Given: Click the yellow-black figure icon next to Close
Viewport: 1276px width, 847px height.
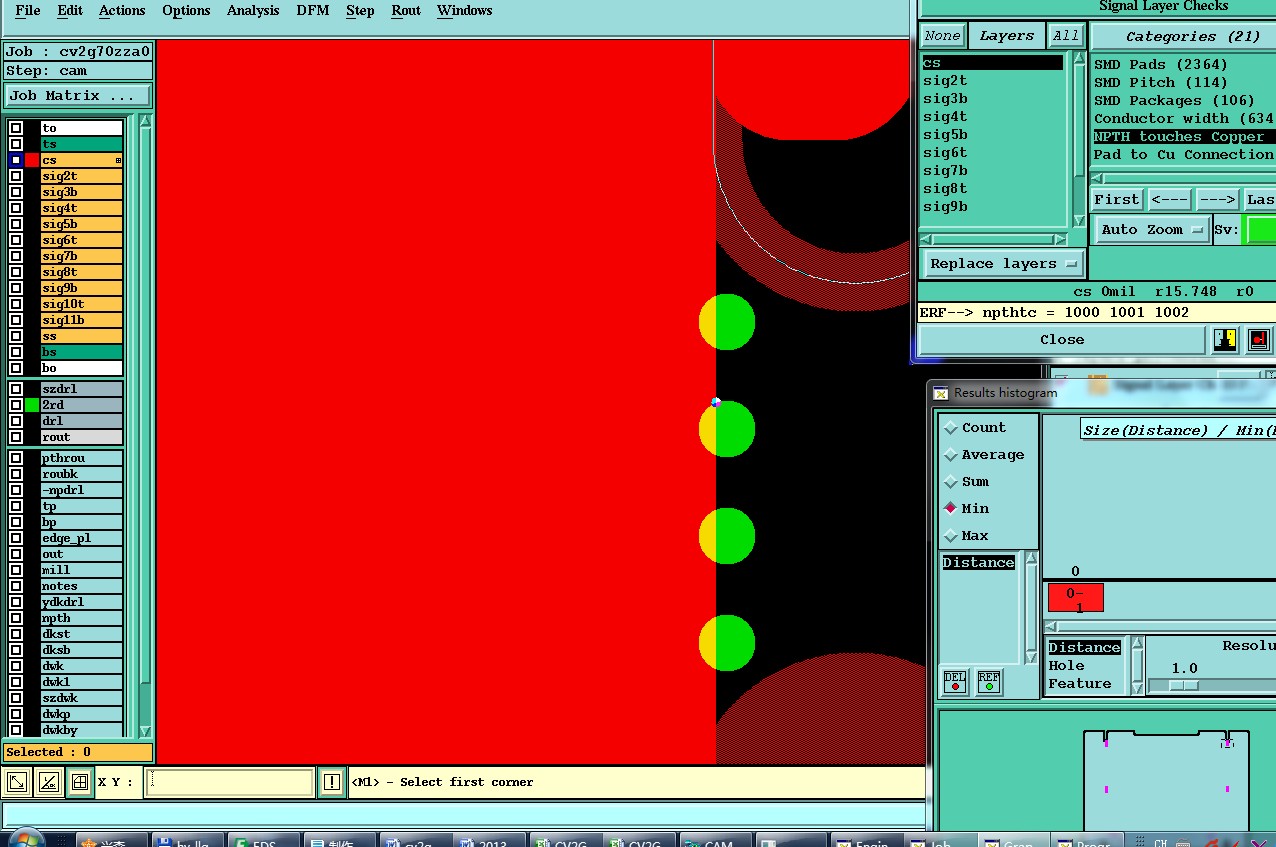Looking at the screenshot, I should [x=1225, y=340].
